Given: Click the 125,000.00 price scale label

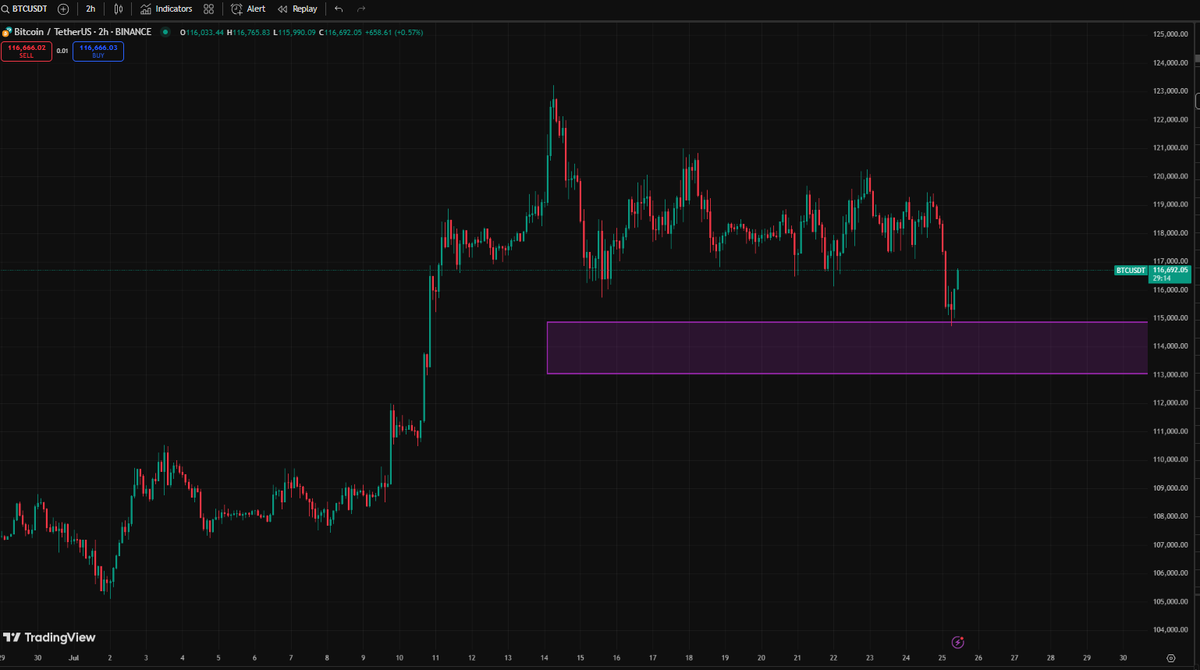Looking at the screenshot, I should (1169, 34).
